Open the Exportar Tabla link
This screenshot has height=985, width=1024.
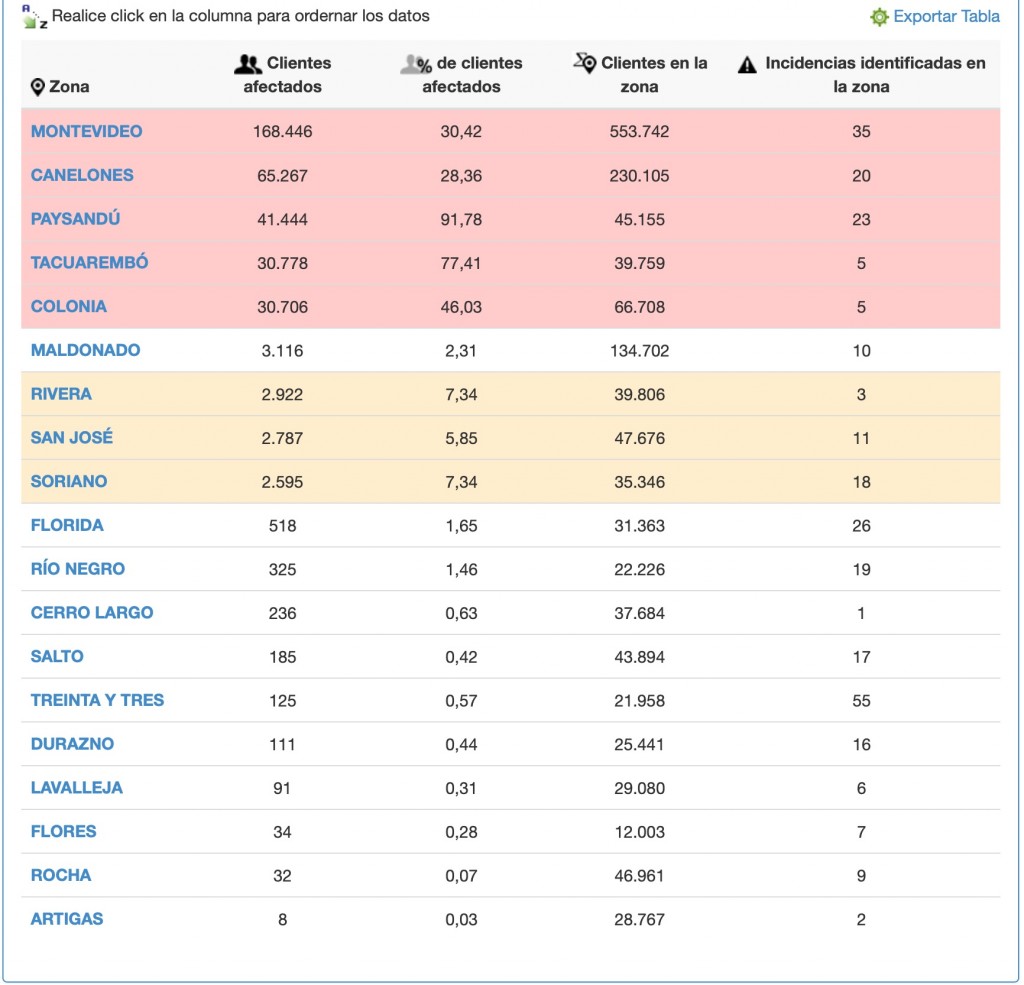(946, 17)
